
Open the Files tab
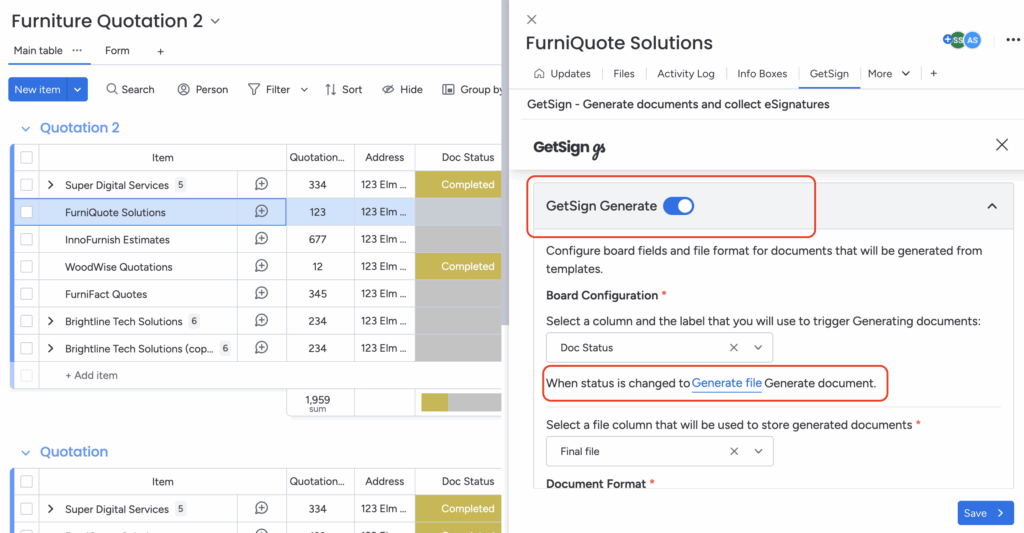[624, 74]
